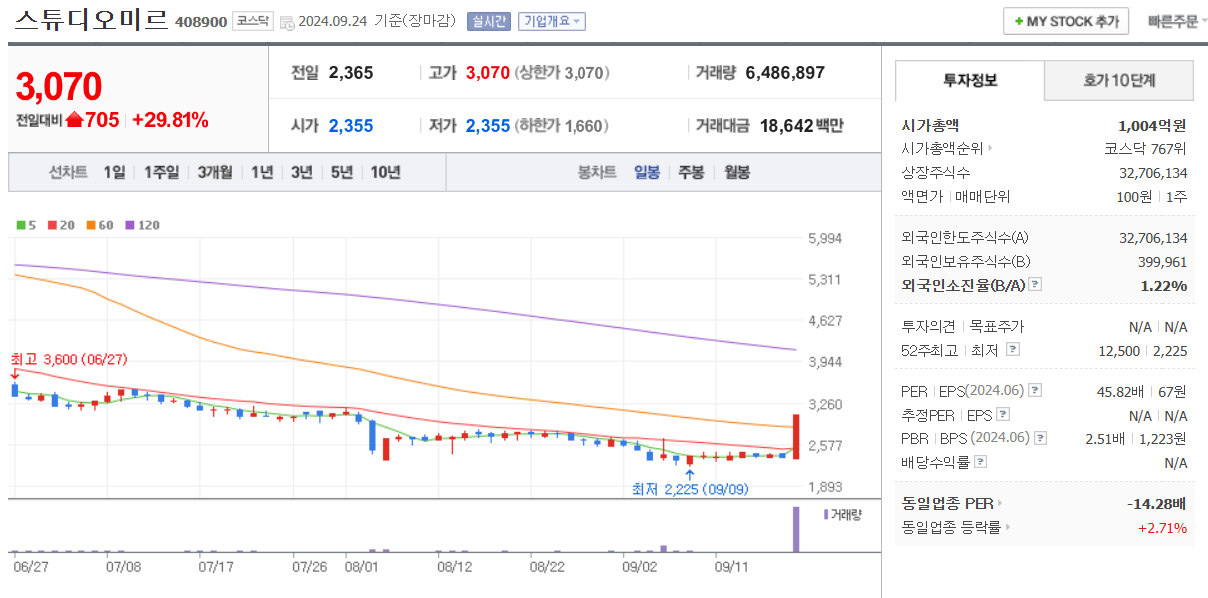Screen dimensions: 1208x598
Task: Click the 코스닥 767위 ranking value
Action: coord(1146,149)
